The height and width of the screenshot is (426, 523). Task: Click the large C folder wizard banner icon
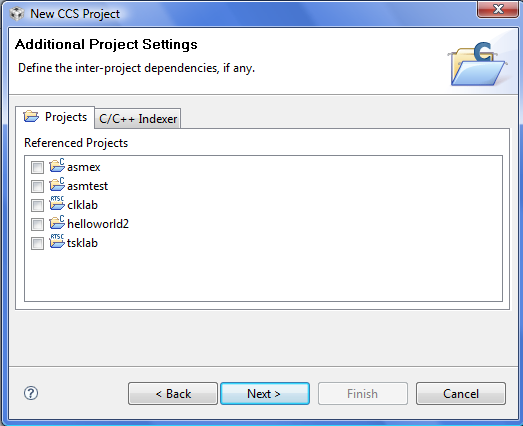[x=478, y=63]
